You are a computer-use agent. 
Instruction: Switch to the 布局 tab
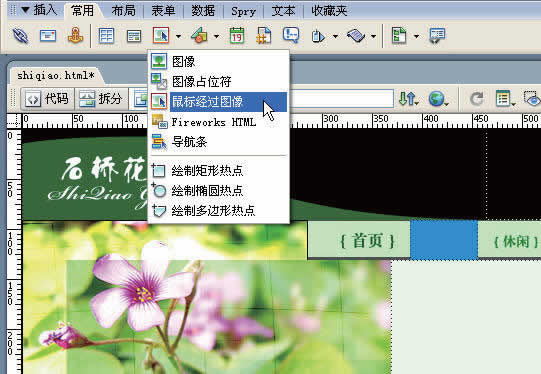point(123,11)
